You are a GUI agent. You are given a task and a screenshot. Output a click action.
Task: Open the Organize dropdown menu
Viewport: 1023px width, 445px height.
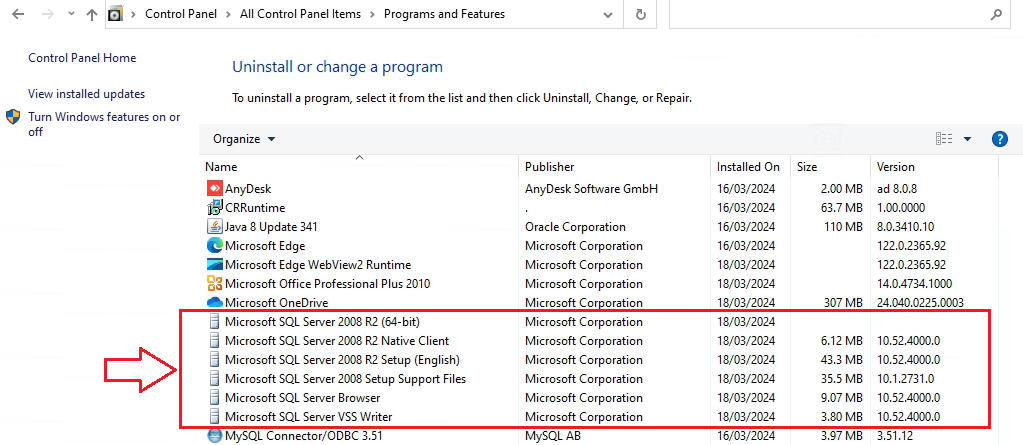click(x=244, y=139)
